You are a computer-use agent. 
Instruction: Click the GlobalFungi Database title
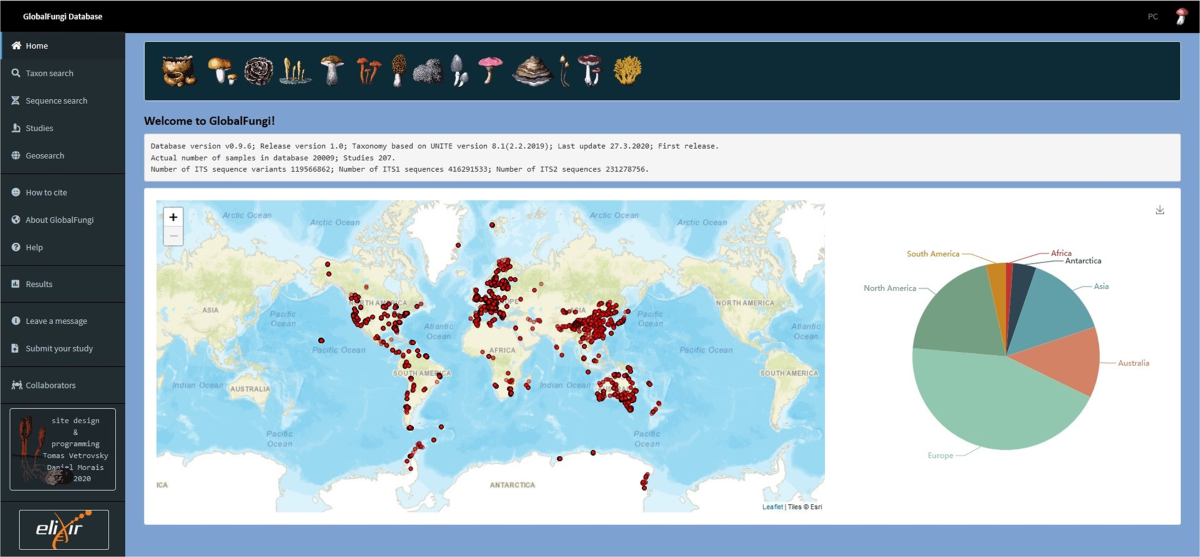coord(62,17)
